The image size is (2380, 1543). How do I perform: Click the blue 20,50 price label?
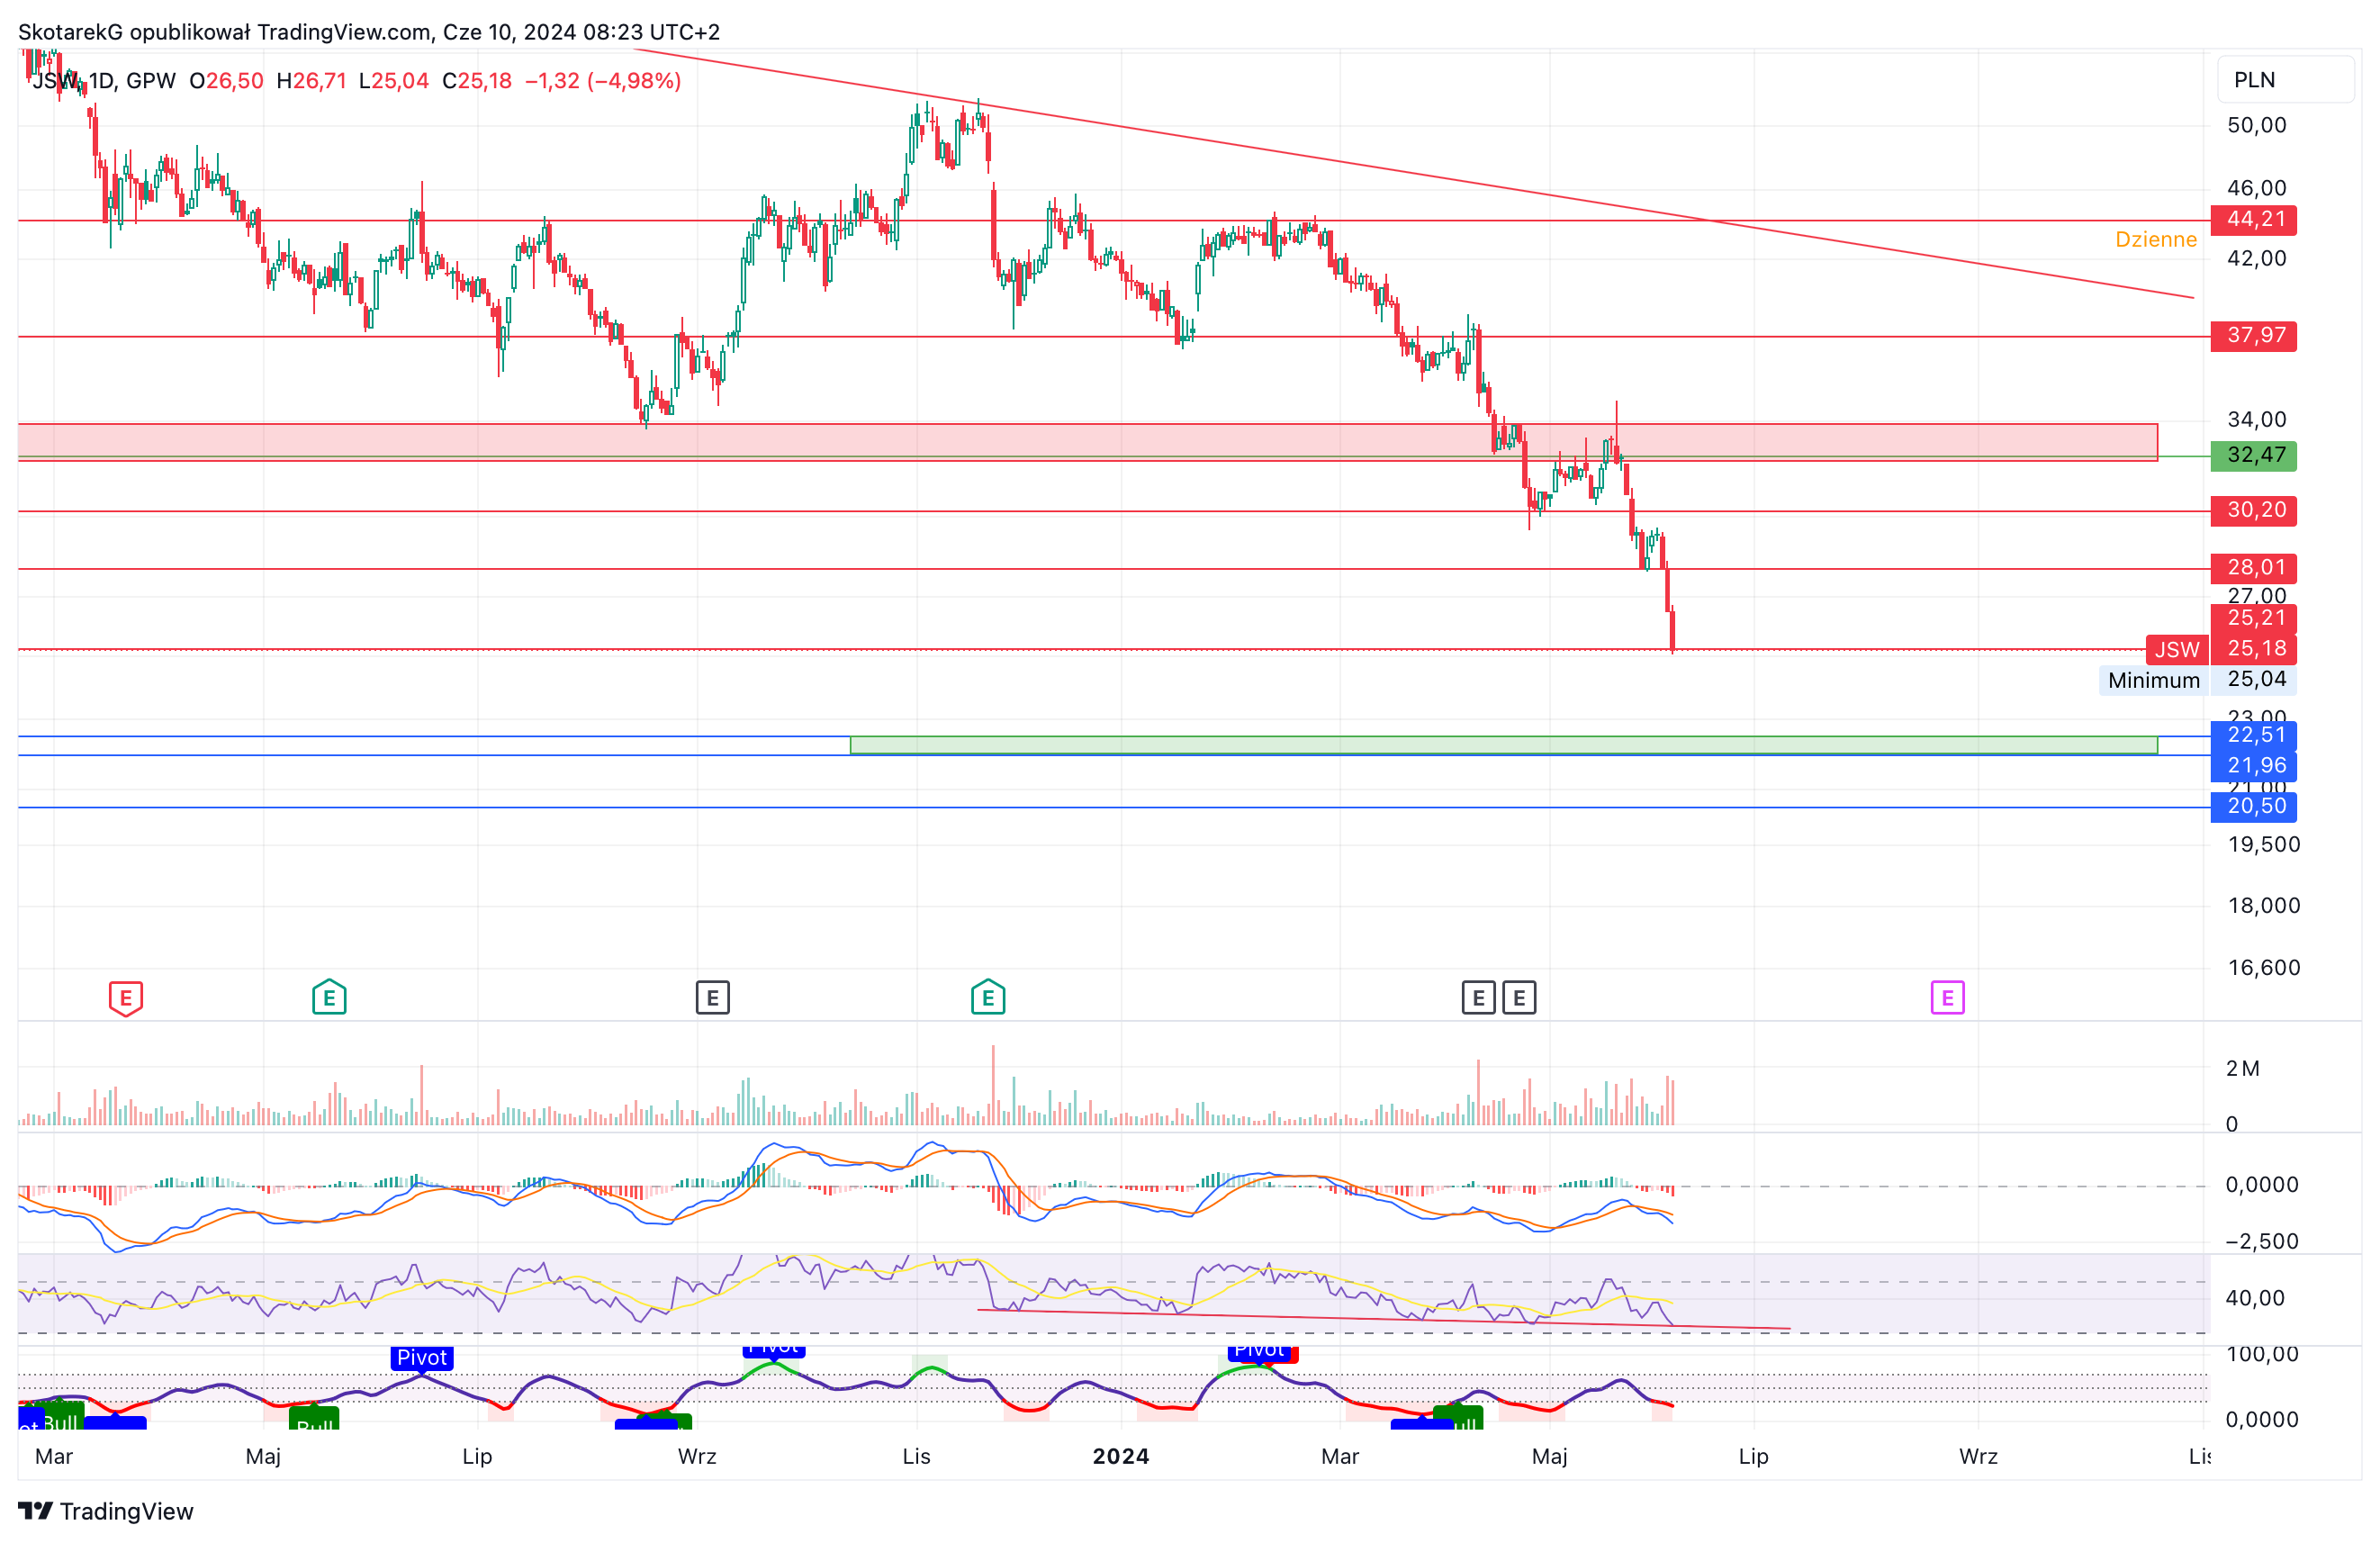[x=2253, y=806]
